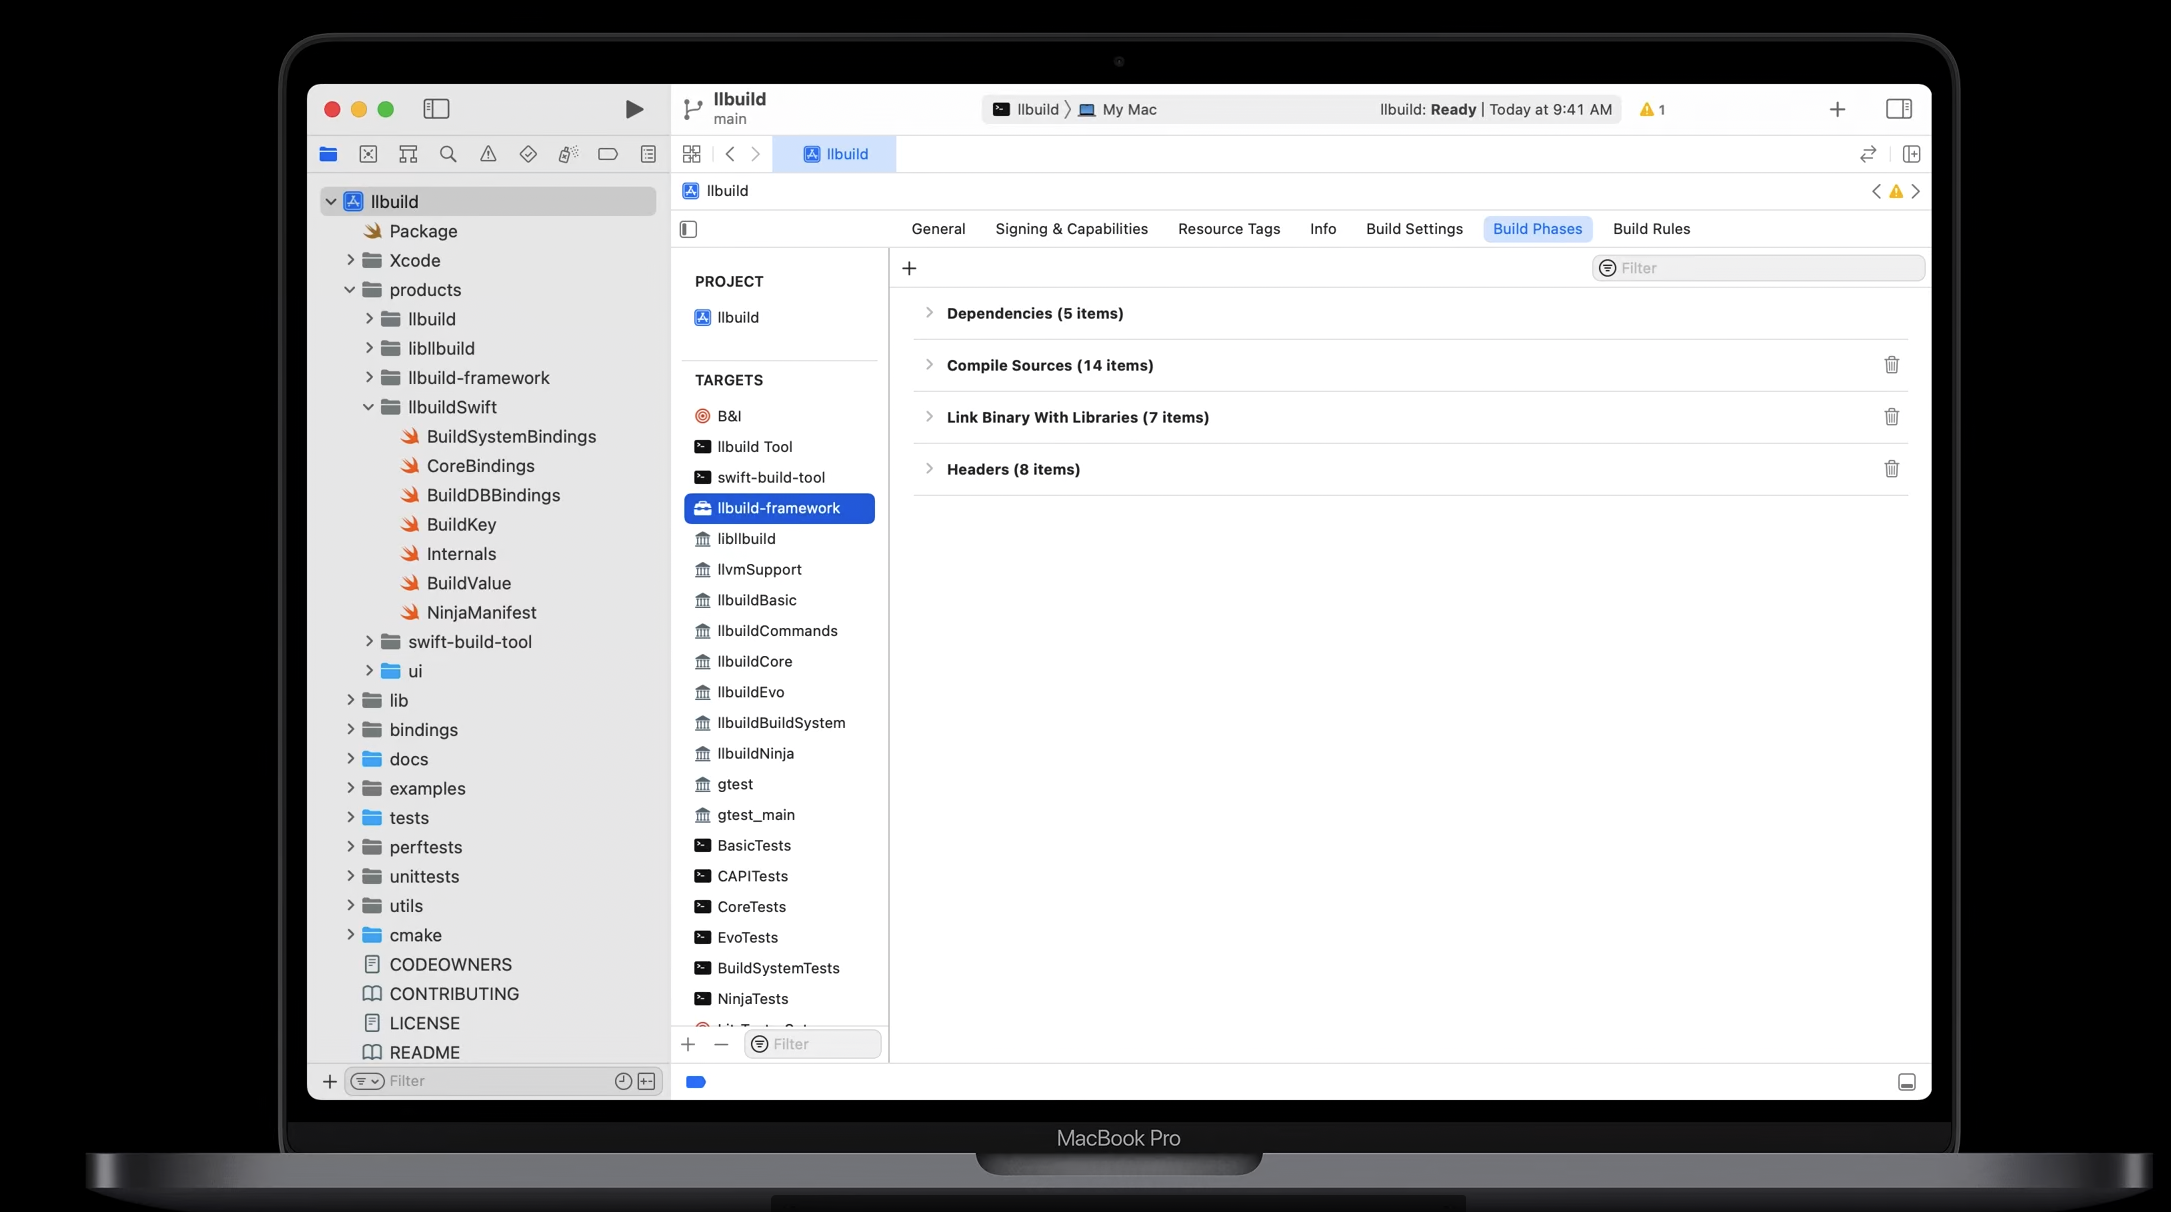Open the Find navigator magnifier icon
The image size is (2171, 1212).
448,154
